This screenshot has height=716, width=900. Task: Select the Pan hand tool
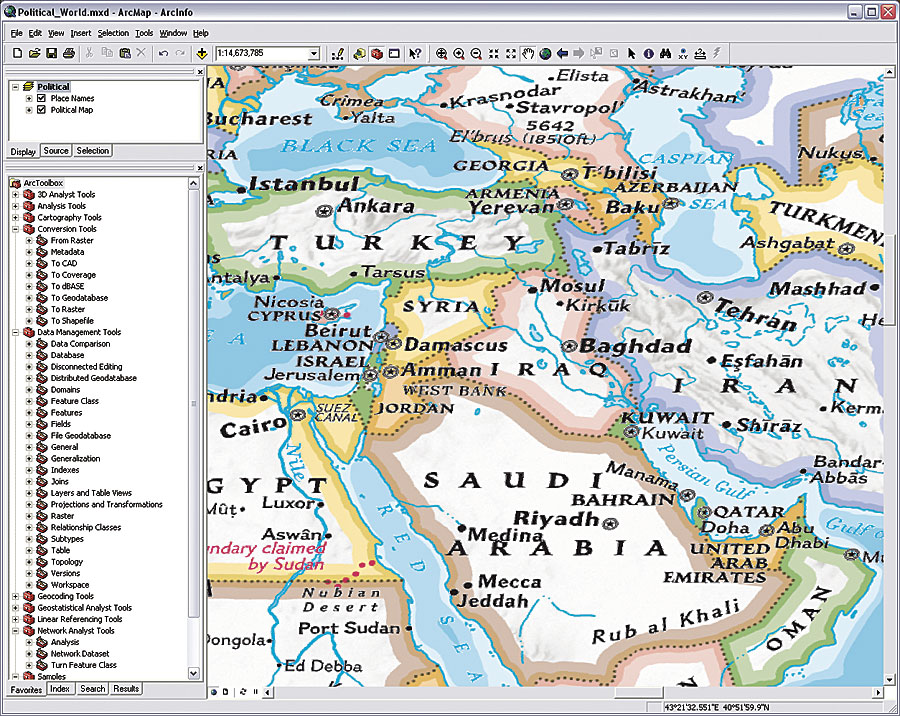[x=528, y=53]
